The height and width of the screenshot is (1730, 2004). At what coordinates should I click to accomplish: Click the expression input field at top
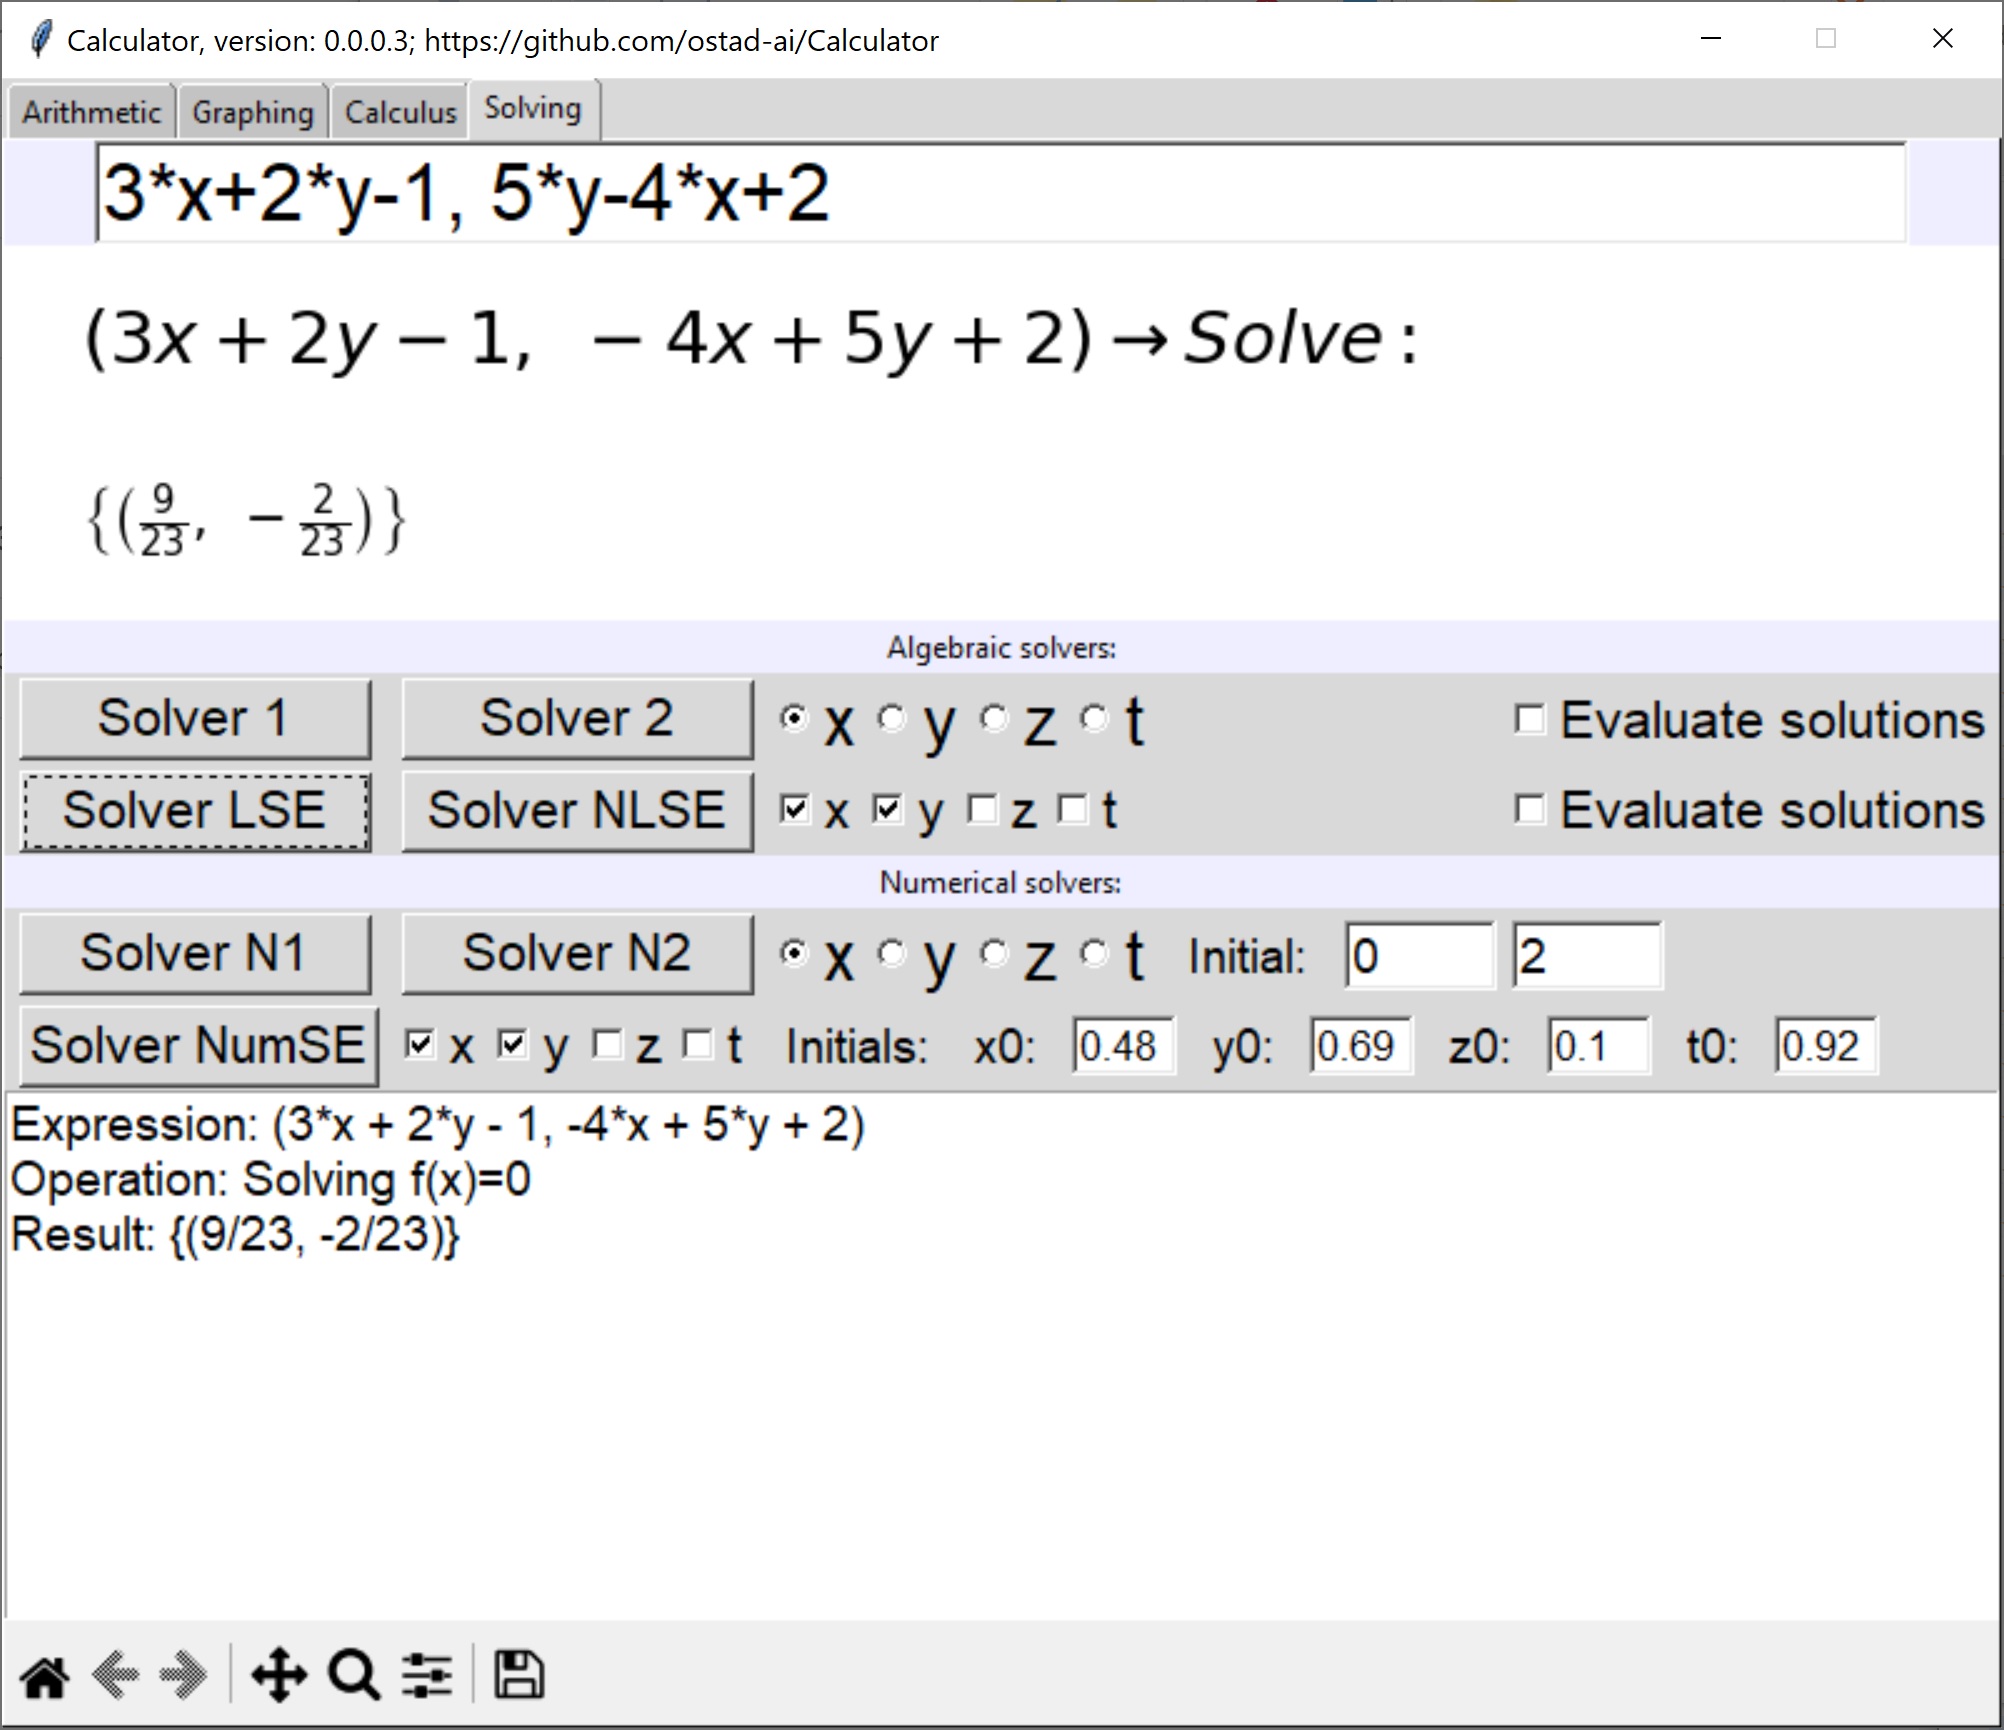coord(1000,193)
